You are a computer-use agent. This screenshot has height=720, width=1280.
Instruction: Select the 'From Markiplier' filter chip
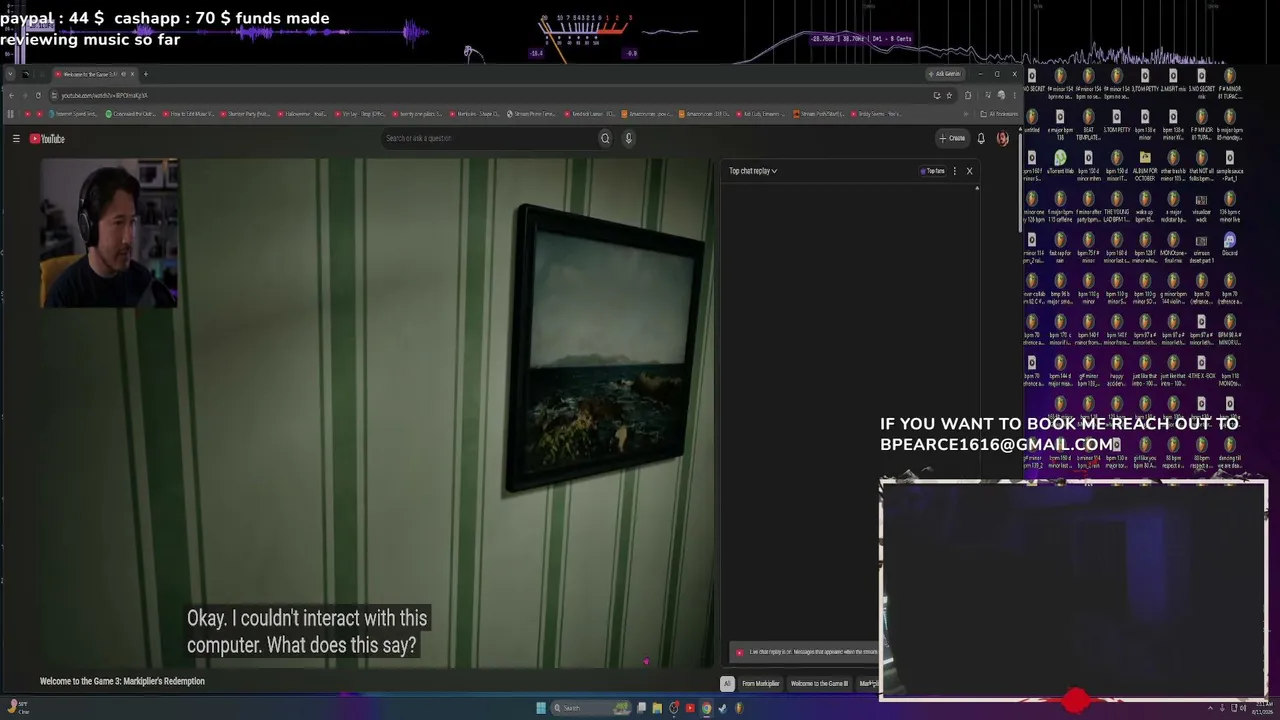pos(760,684)
